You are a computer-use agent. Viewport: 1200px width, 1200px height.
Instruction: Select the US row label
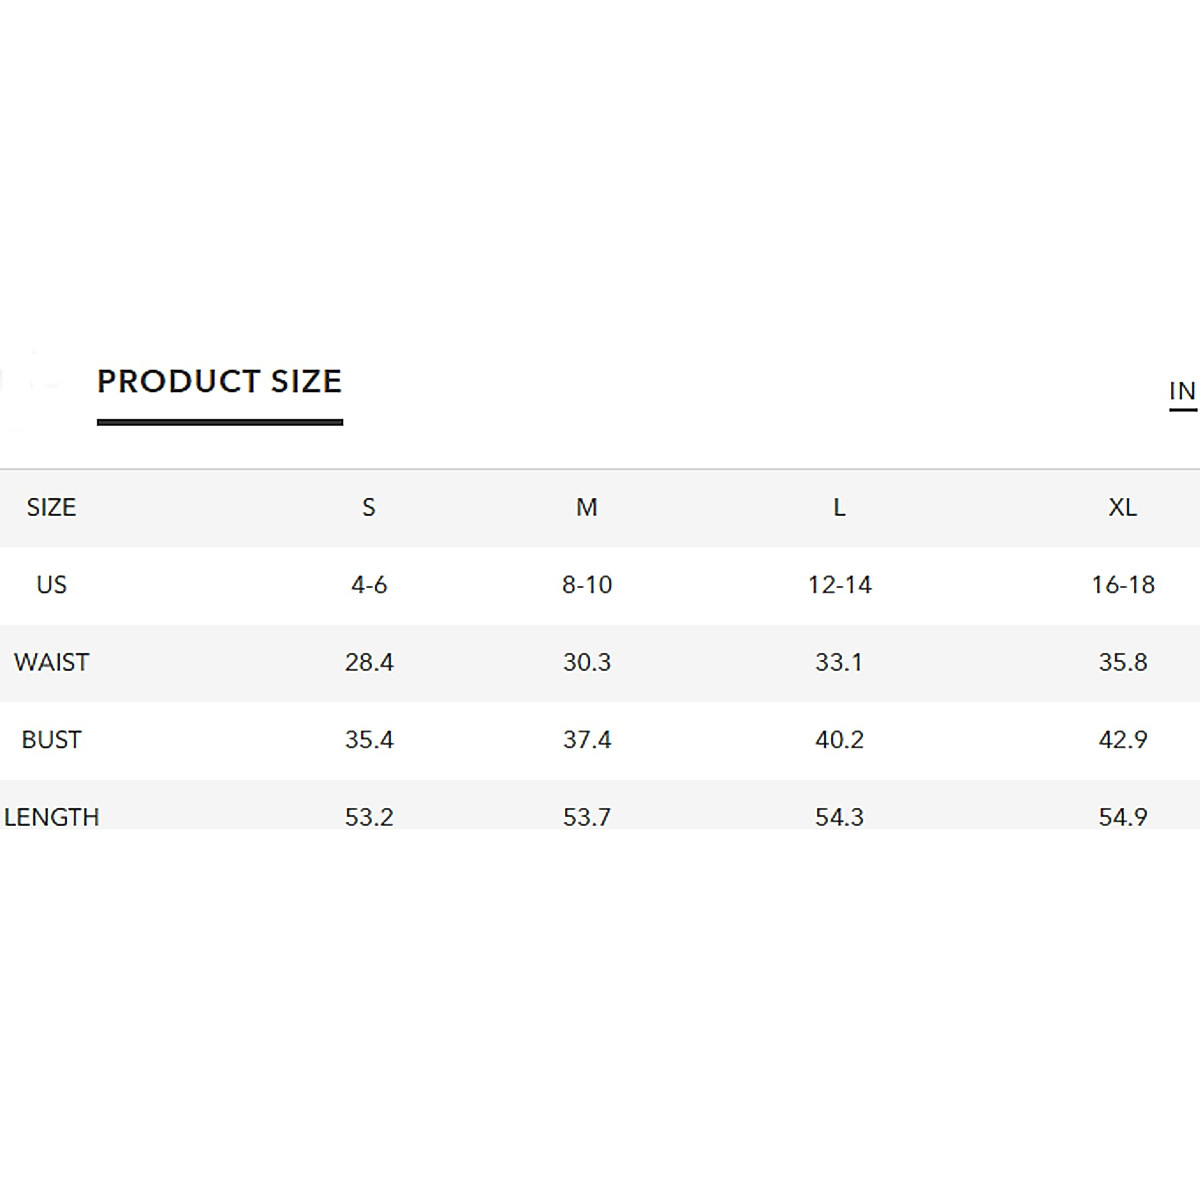[51, 585]
